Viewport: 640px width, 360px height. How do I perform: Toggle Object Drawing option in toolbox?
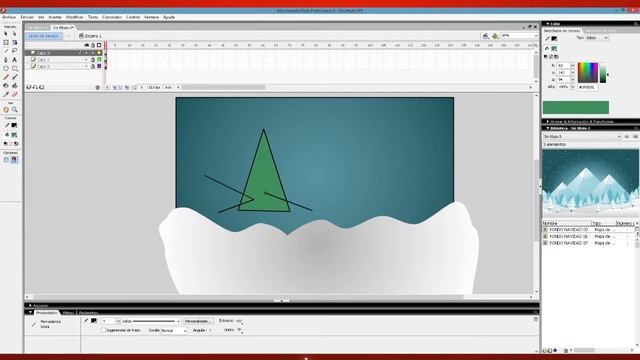6,160
